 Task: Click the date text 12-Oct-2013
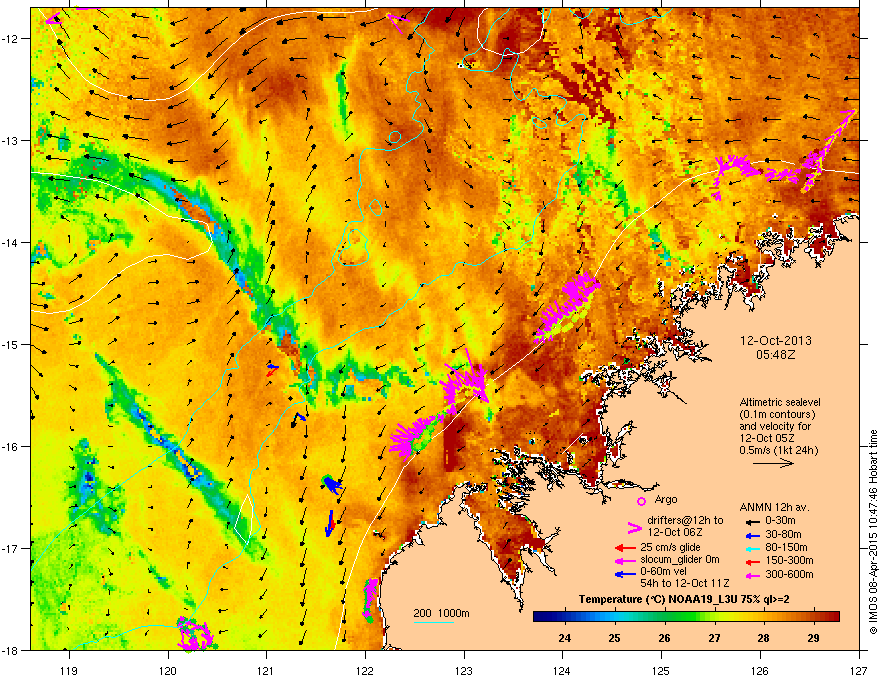[x=776, y=341]
